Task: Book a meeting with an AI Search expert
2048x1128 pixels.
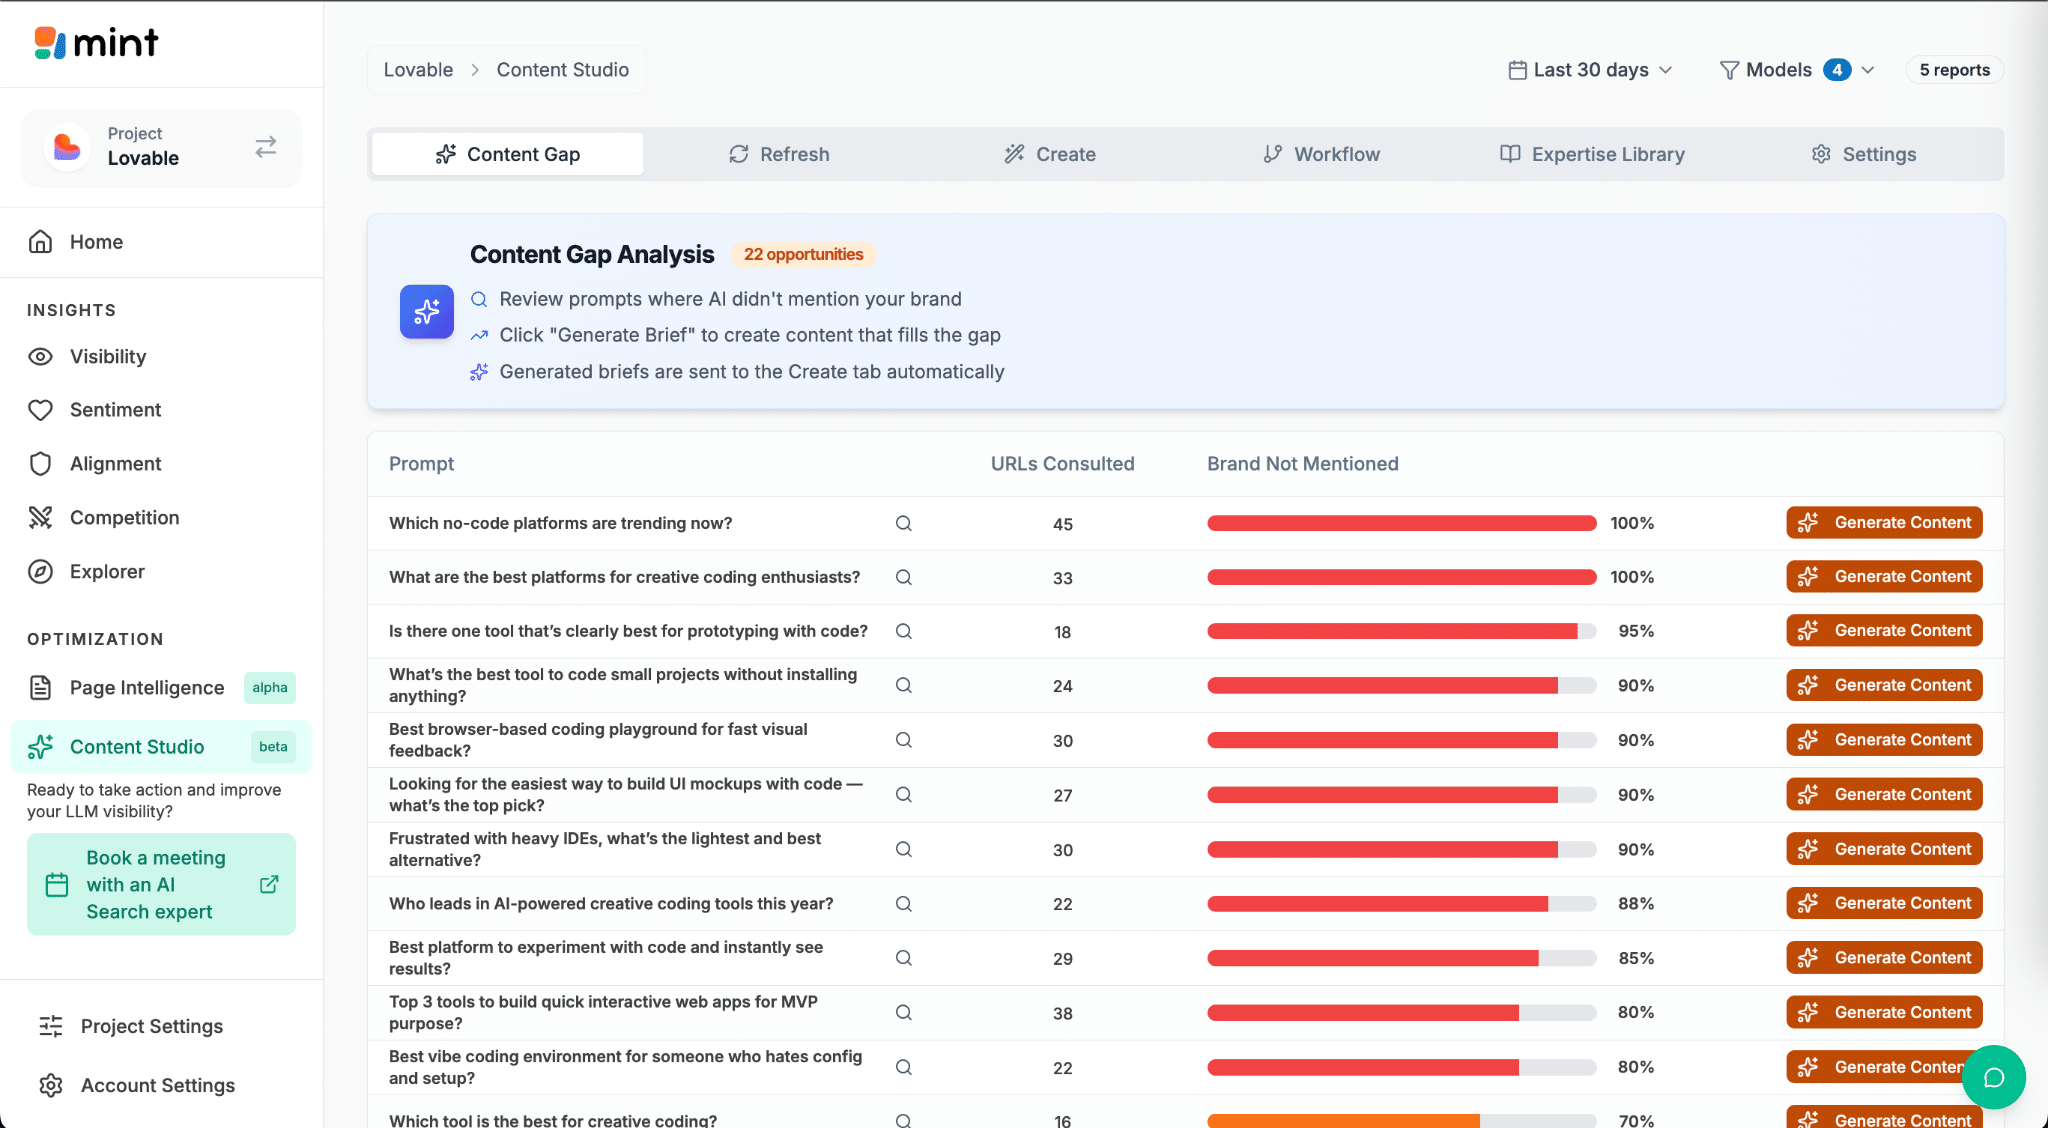Action: coord(161,884)
